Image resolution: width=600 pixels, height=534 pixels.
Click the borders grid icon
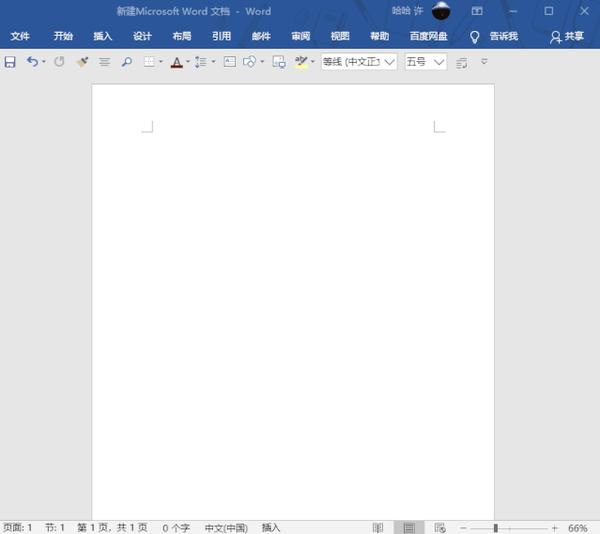(x=149, y=62)
